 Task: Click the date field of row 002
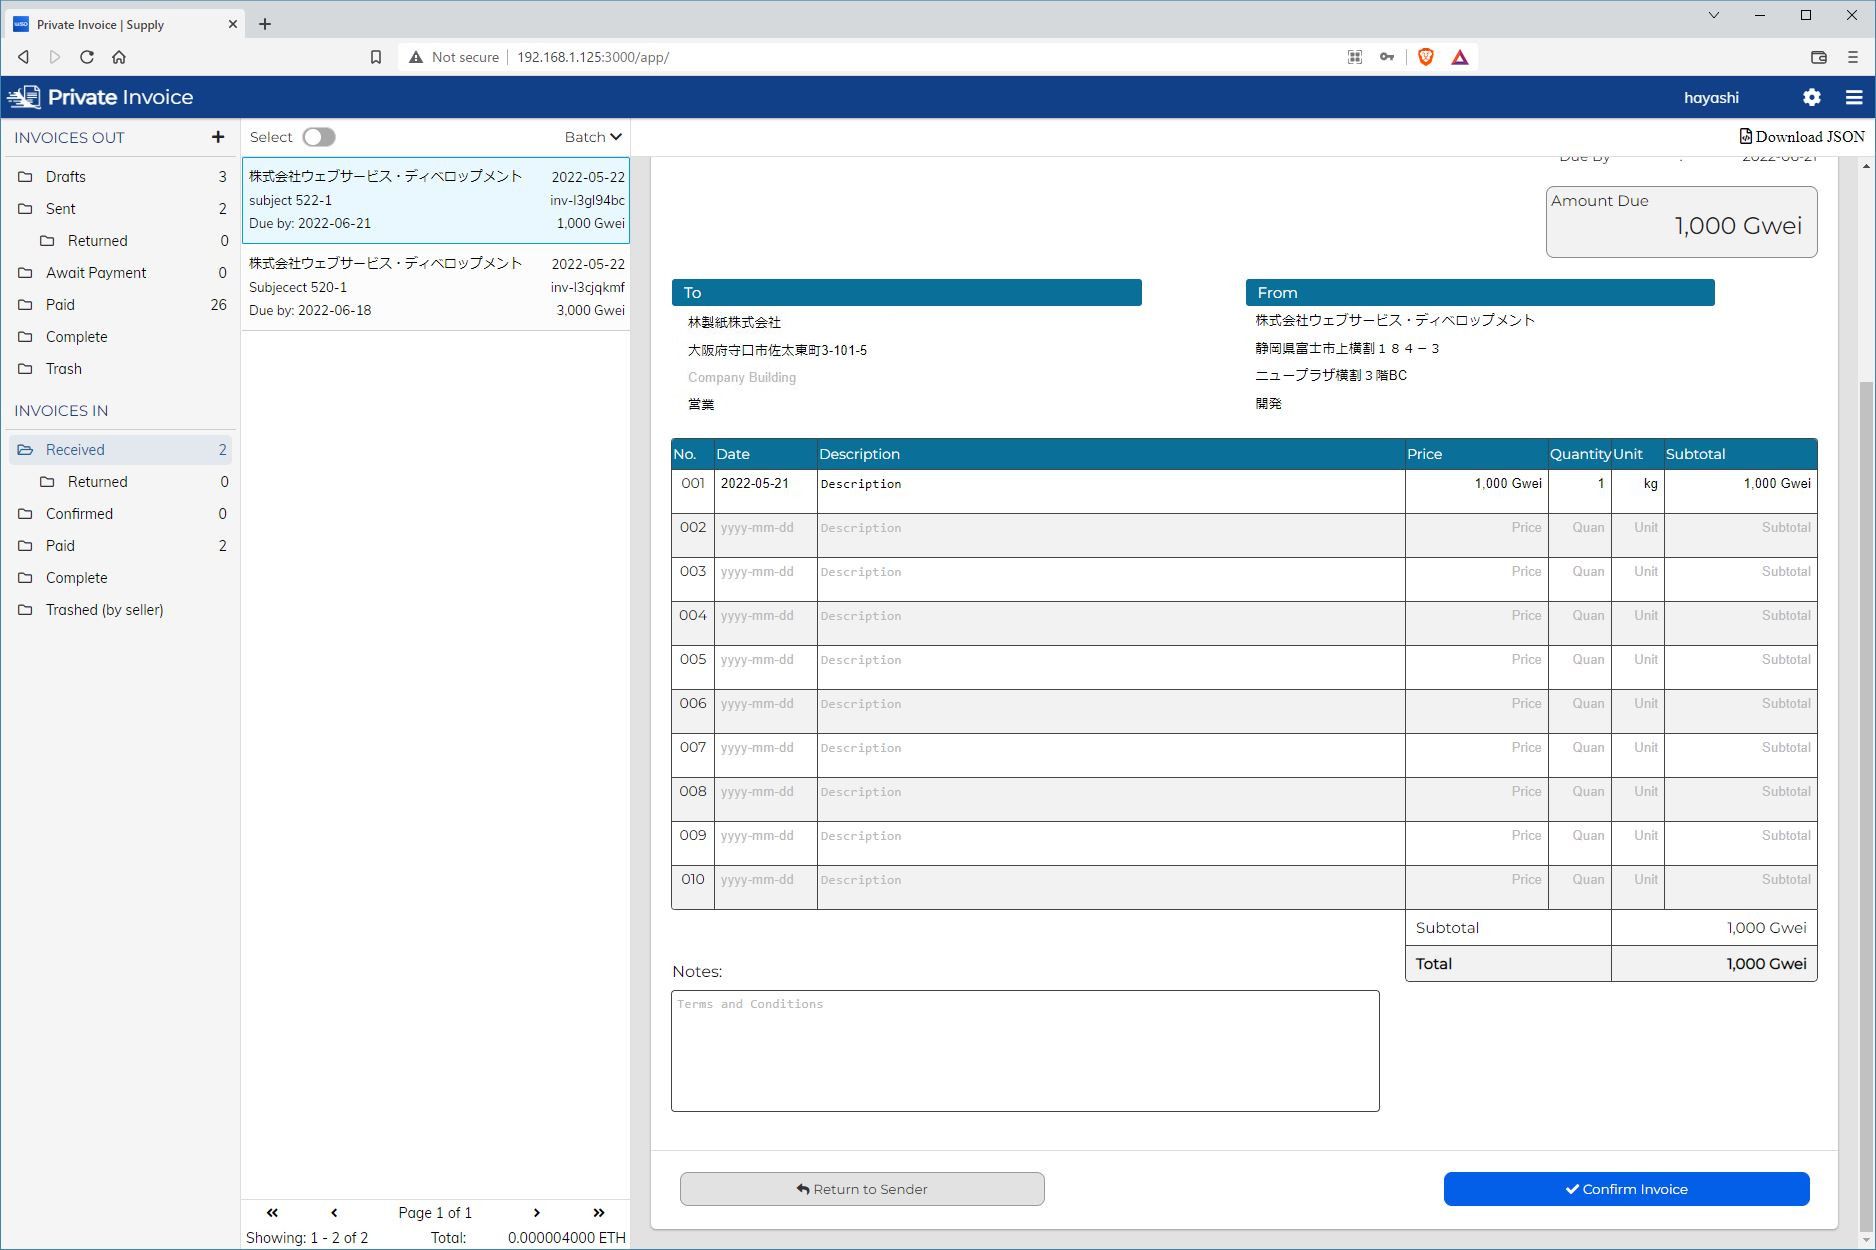click(766, 535)
